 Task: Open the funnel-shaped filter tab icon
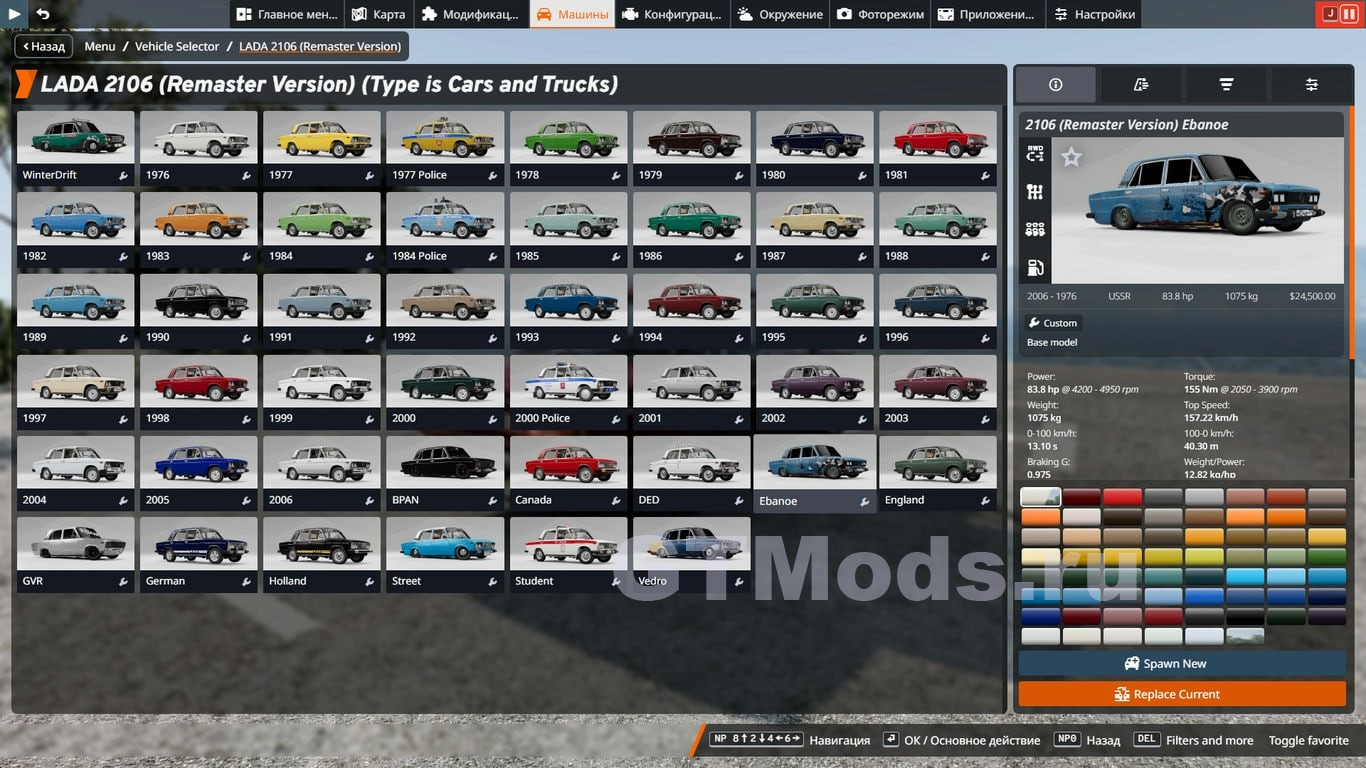tap(1226, 85)
